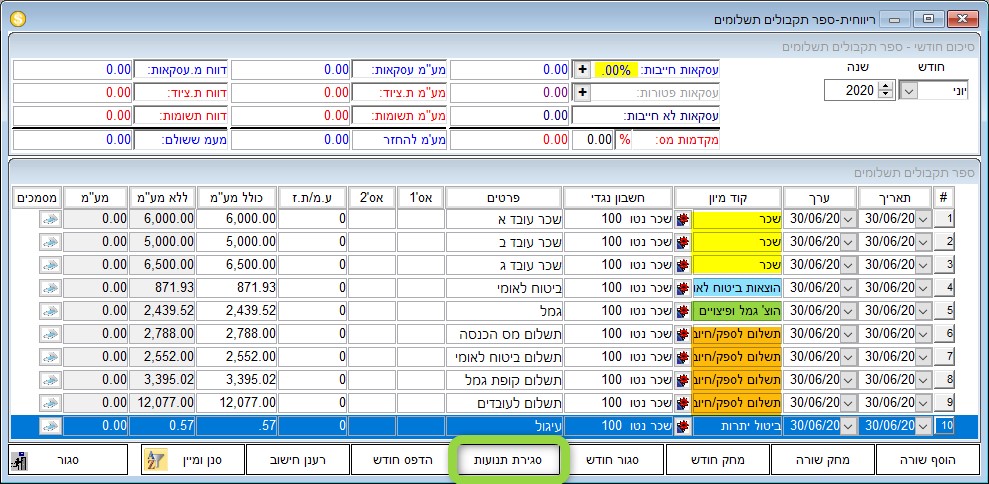Open the documents icon for row 10
Screen dimensions: 989x484
(x=50, y=426)
